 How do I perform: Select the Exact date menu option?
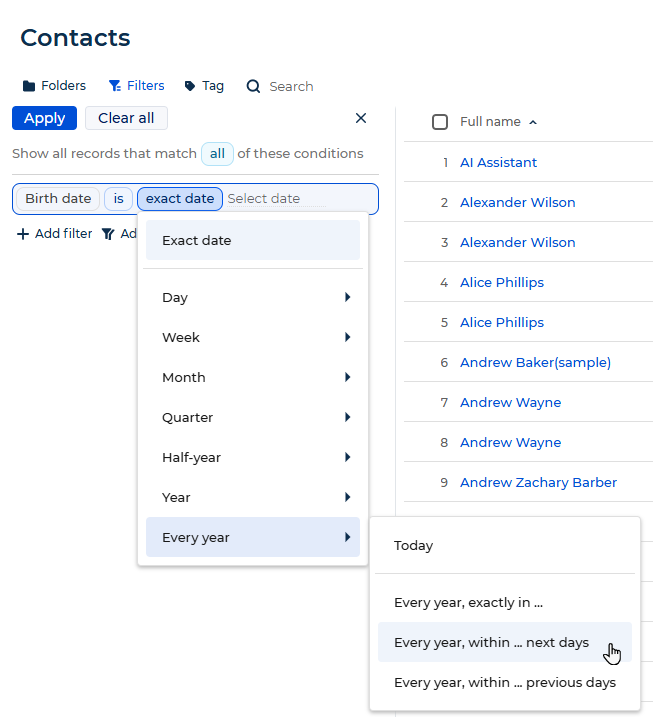click(x=253, y=241)
